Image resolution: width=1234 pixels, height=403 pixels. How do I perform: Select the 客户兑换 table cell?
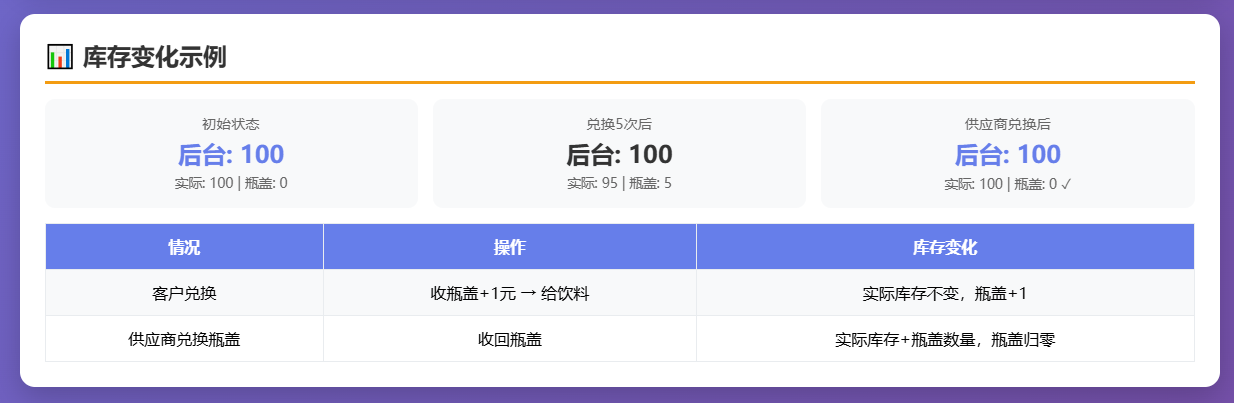tap(184, 293)
